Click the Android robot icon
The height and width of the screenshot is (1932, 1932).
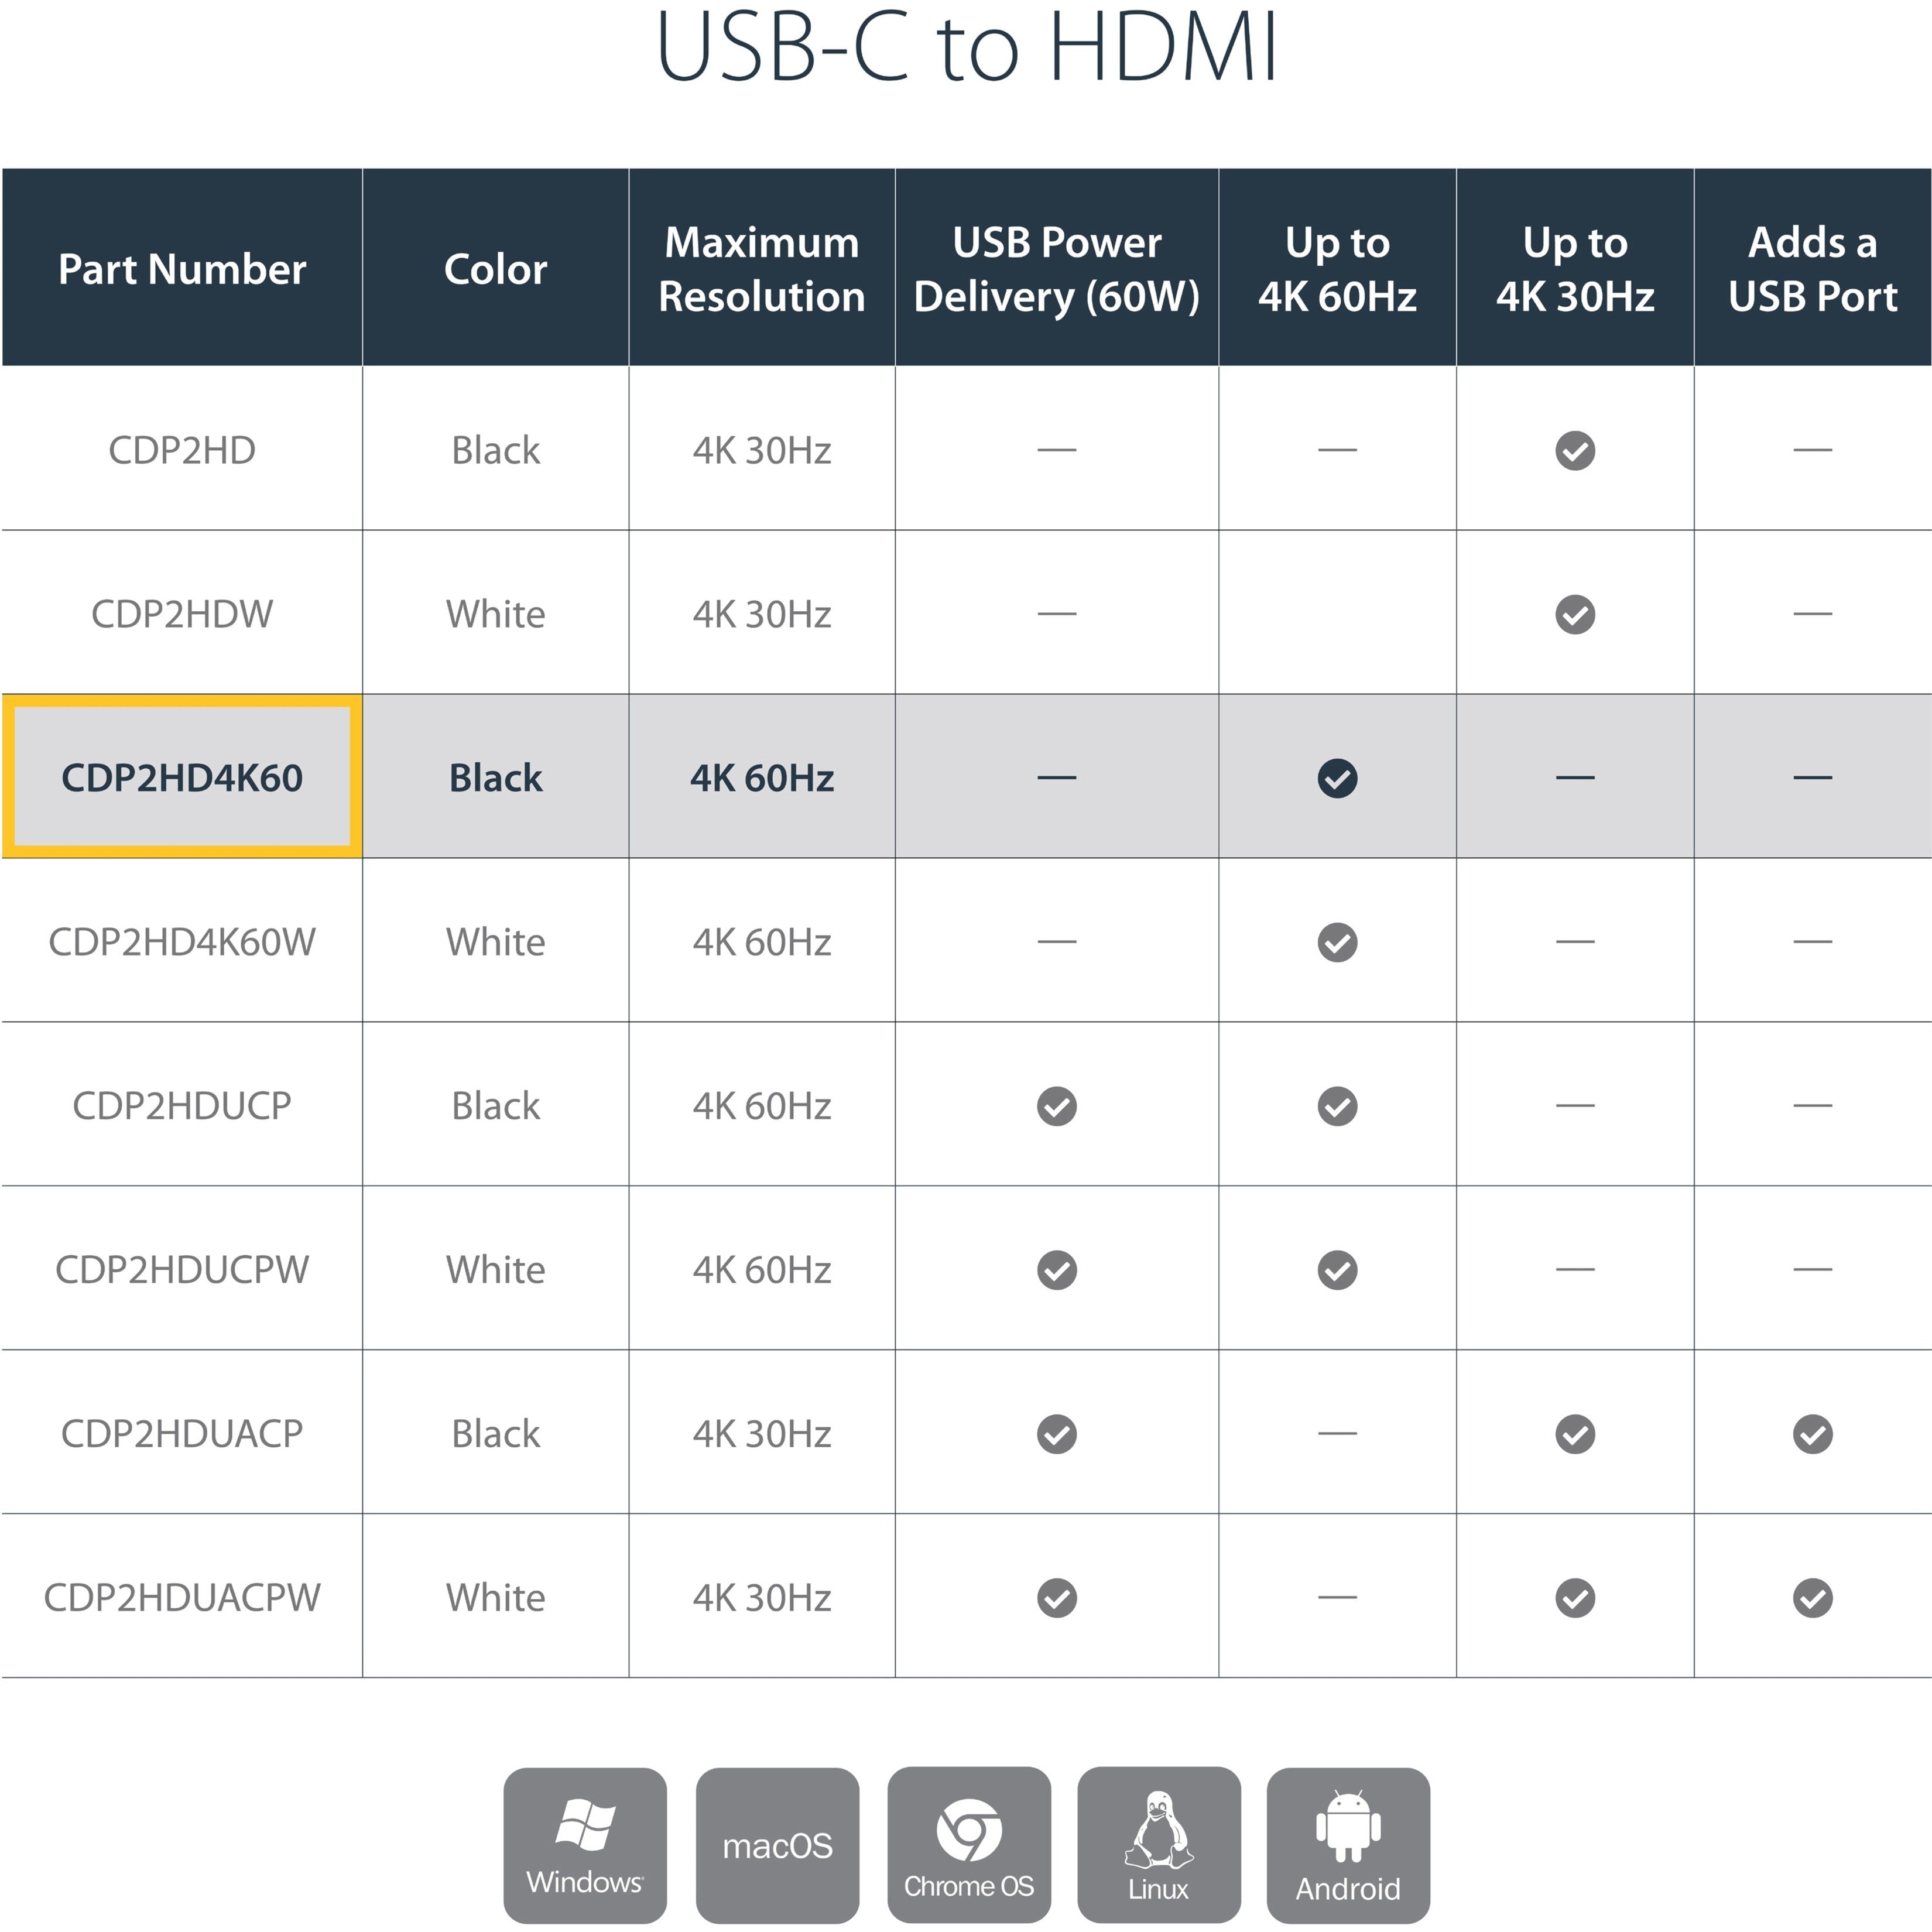[x=1348, y=1845]
